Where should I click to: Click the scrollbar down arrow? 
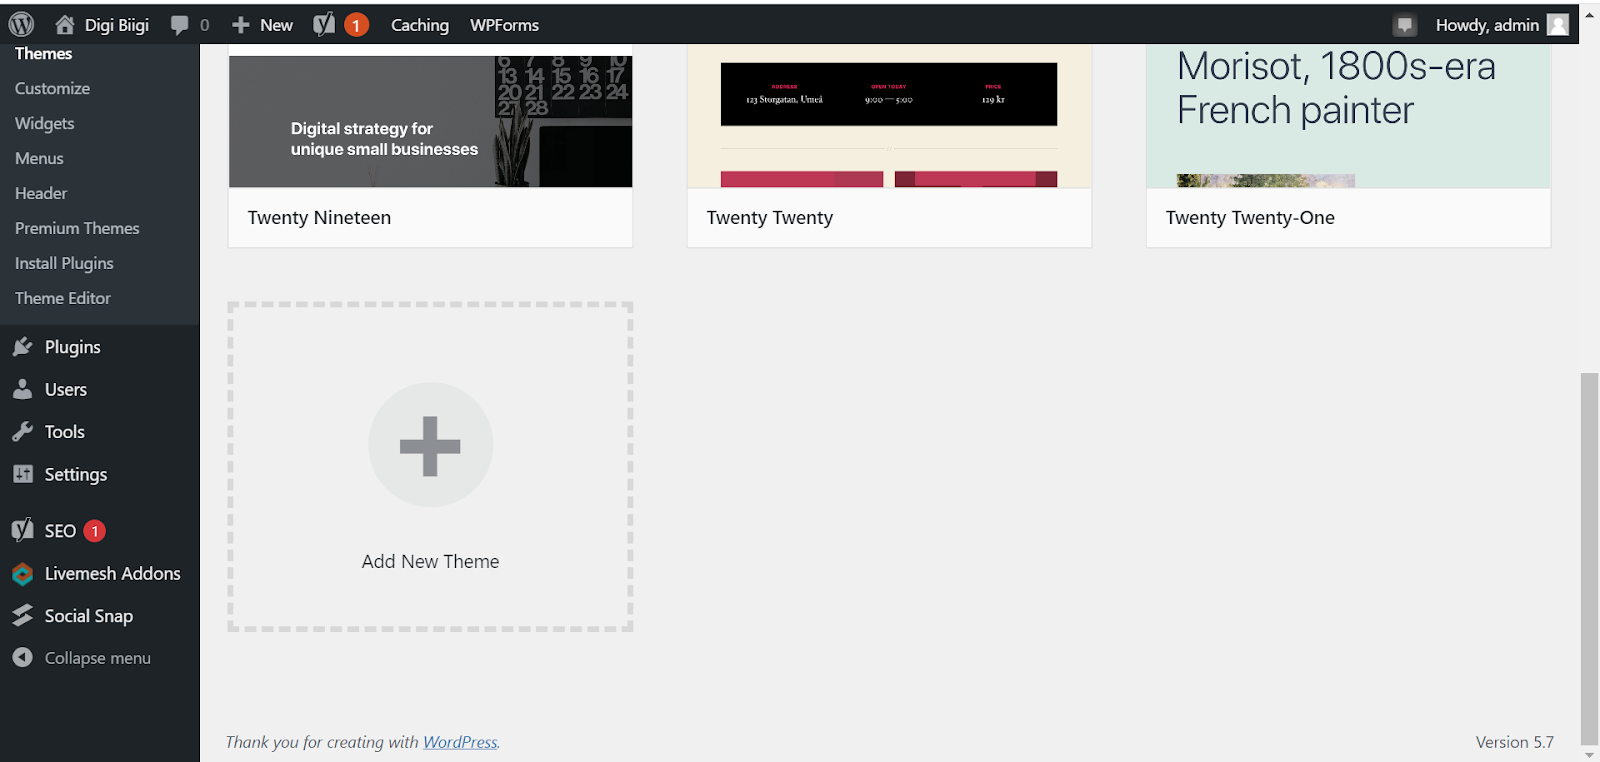[x=1589, y=754]
